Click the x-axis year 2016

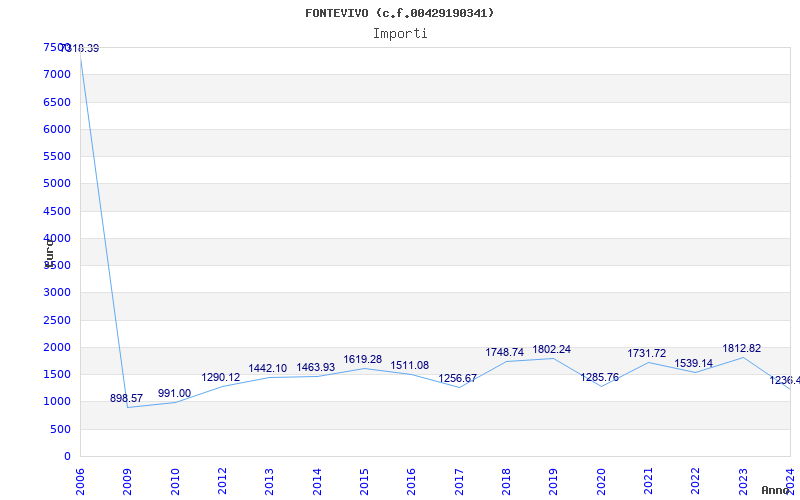[412, 482]
